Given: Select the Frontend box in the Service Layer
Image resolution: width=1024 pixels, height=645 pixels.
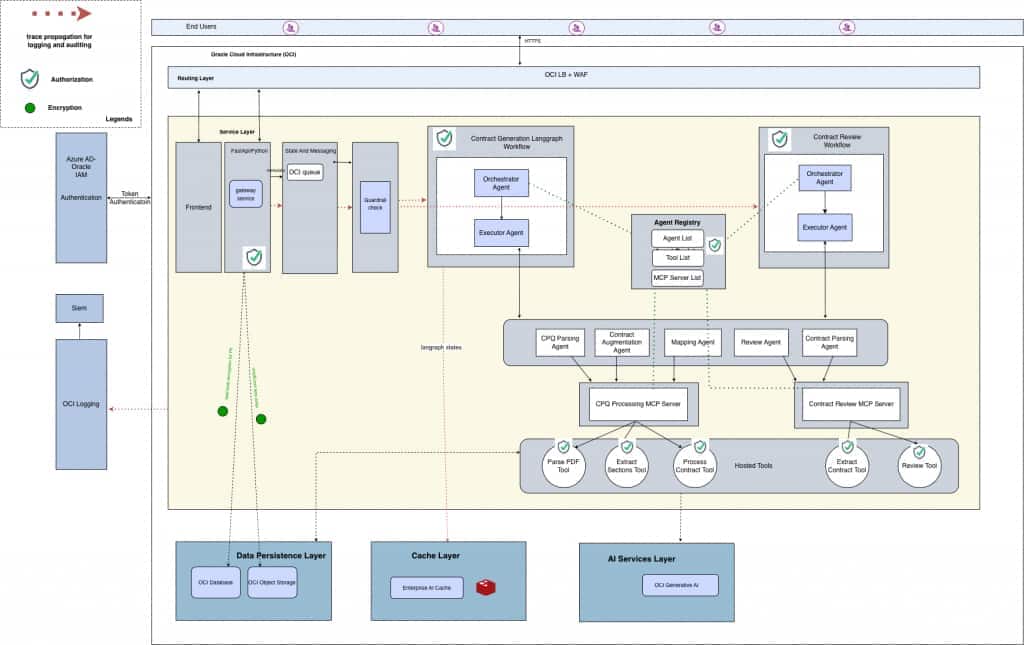Looking at the screenshot, I should 199,207.
